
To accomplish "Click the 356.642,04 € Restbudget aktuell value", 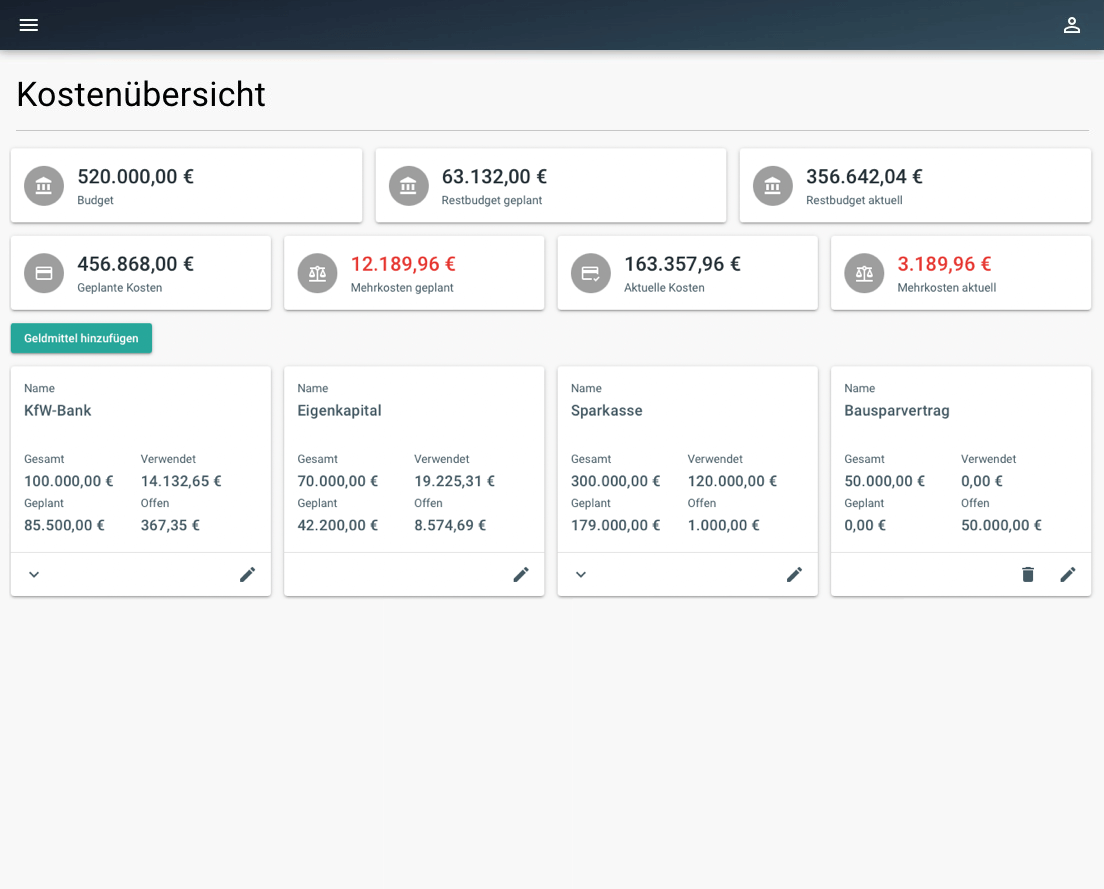I will pos(864,176).
